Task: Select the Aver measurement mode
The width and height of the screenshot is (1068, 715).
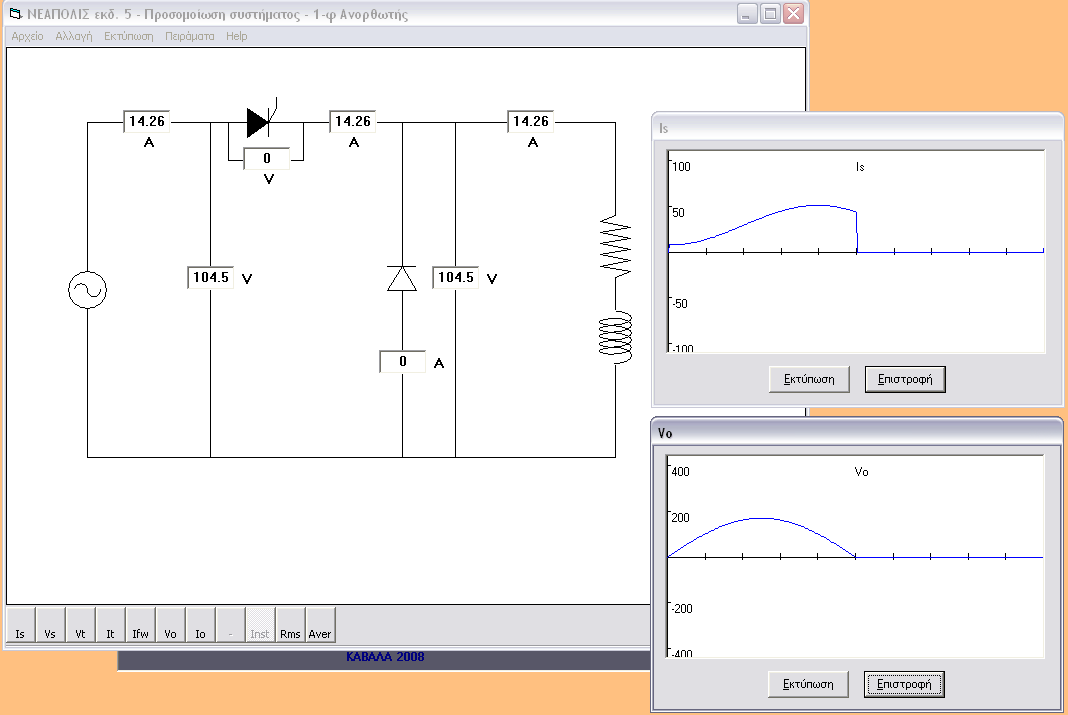Action: [x=320, y=625]
